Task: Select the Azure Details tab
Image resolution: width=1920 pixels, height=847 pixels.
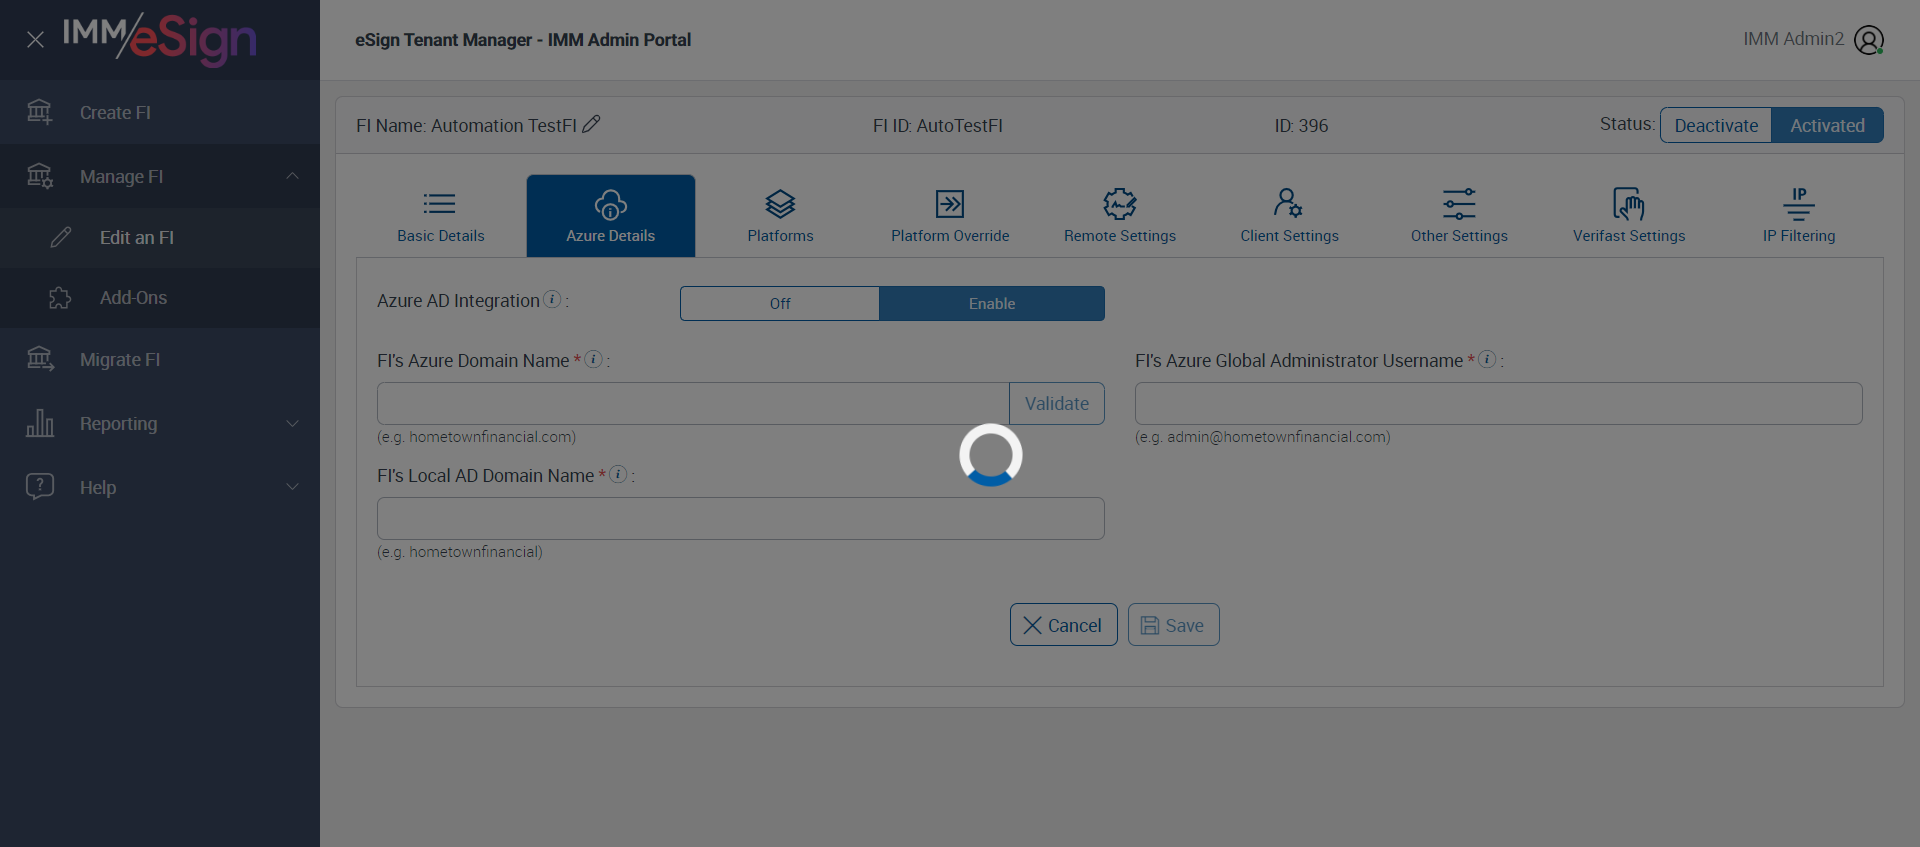Action: 611,216
